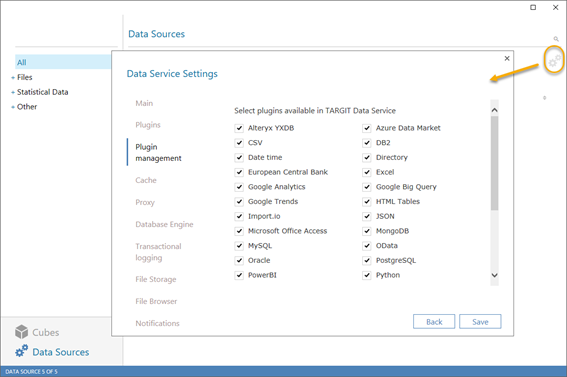Click the Cubes box icon

click(x=22, y=332)
